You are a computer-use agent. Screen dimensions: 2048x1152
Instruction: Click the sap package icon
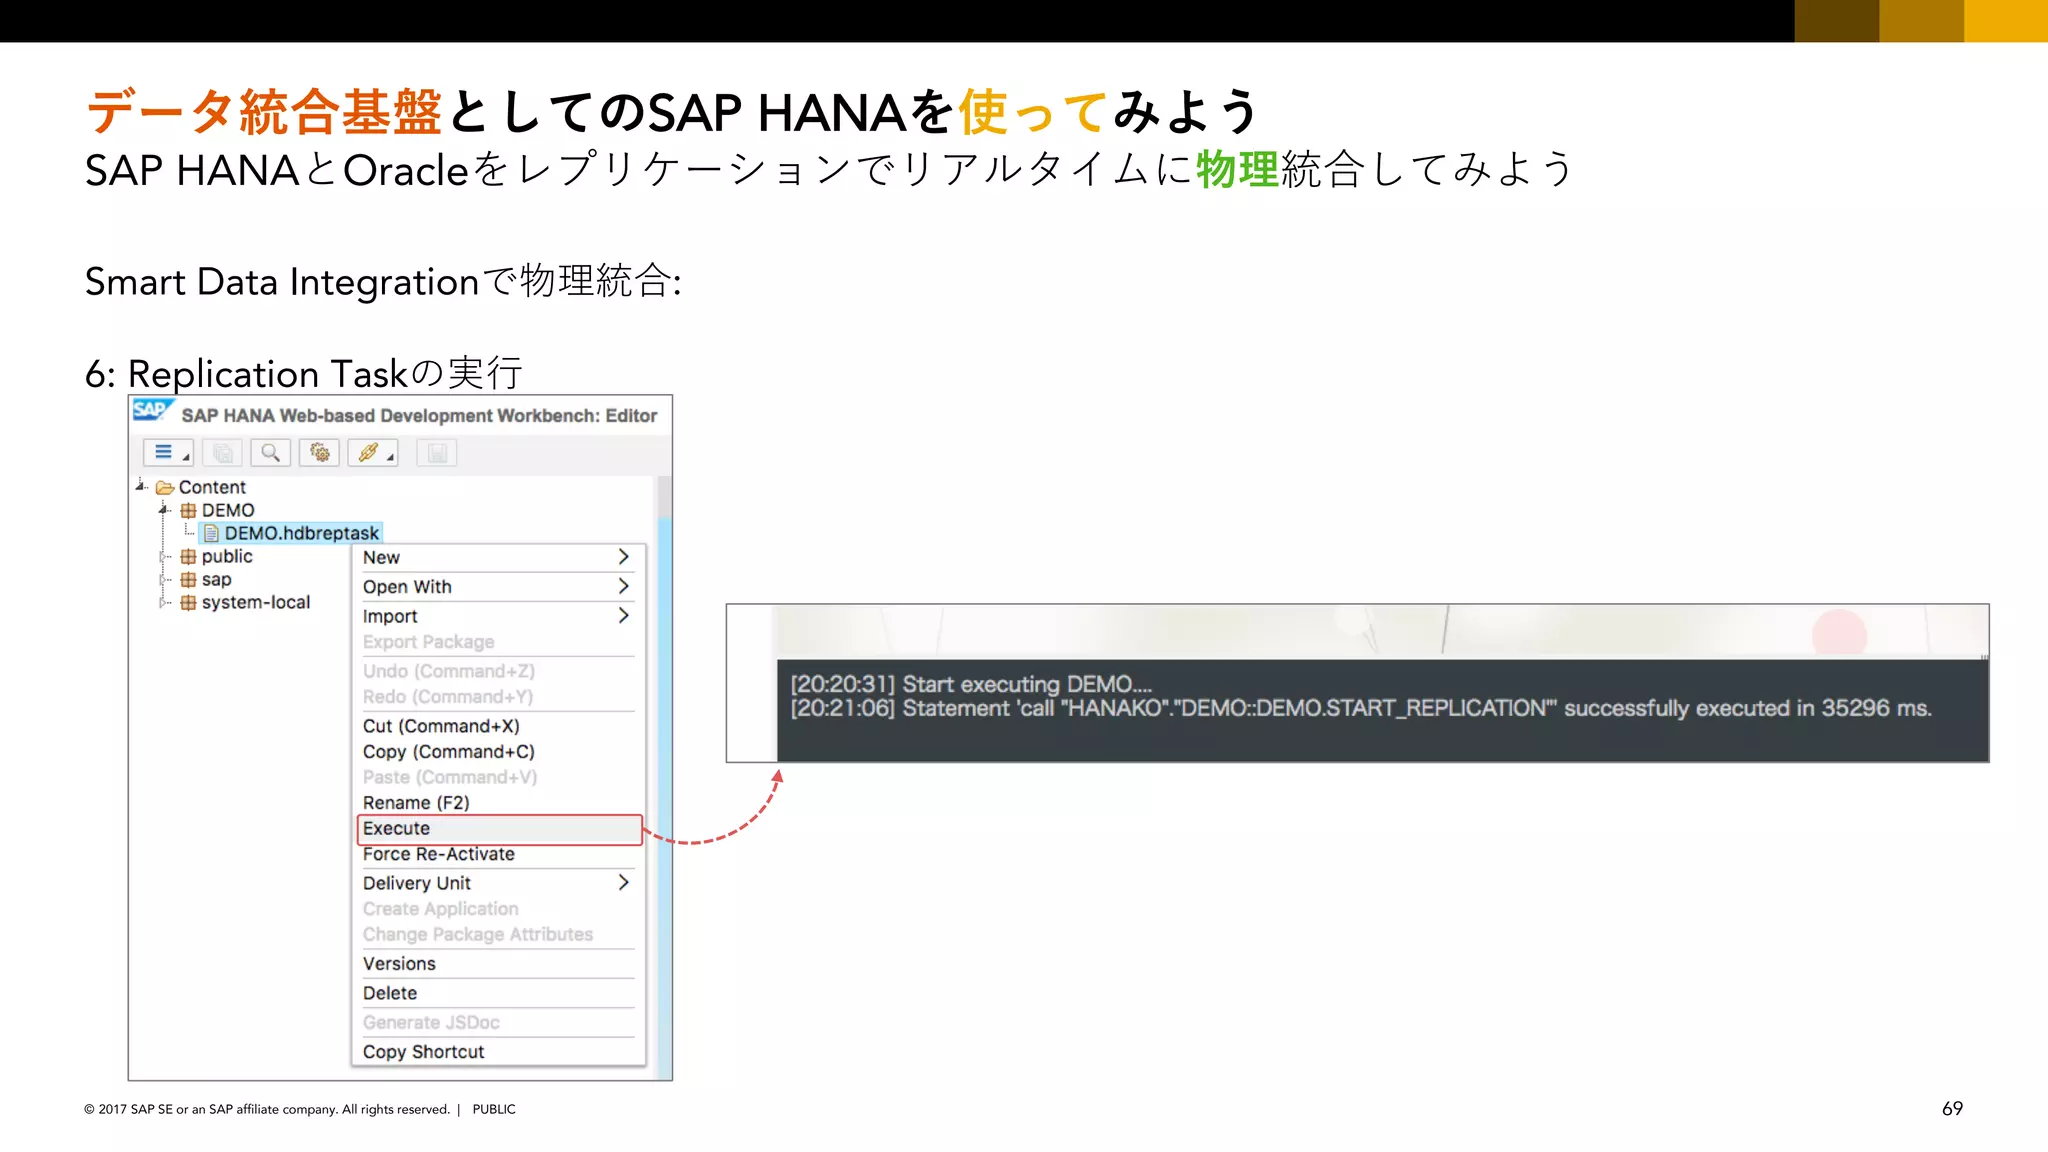[188, 580]
